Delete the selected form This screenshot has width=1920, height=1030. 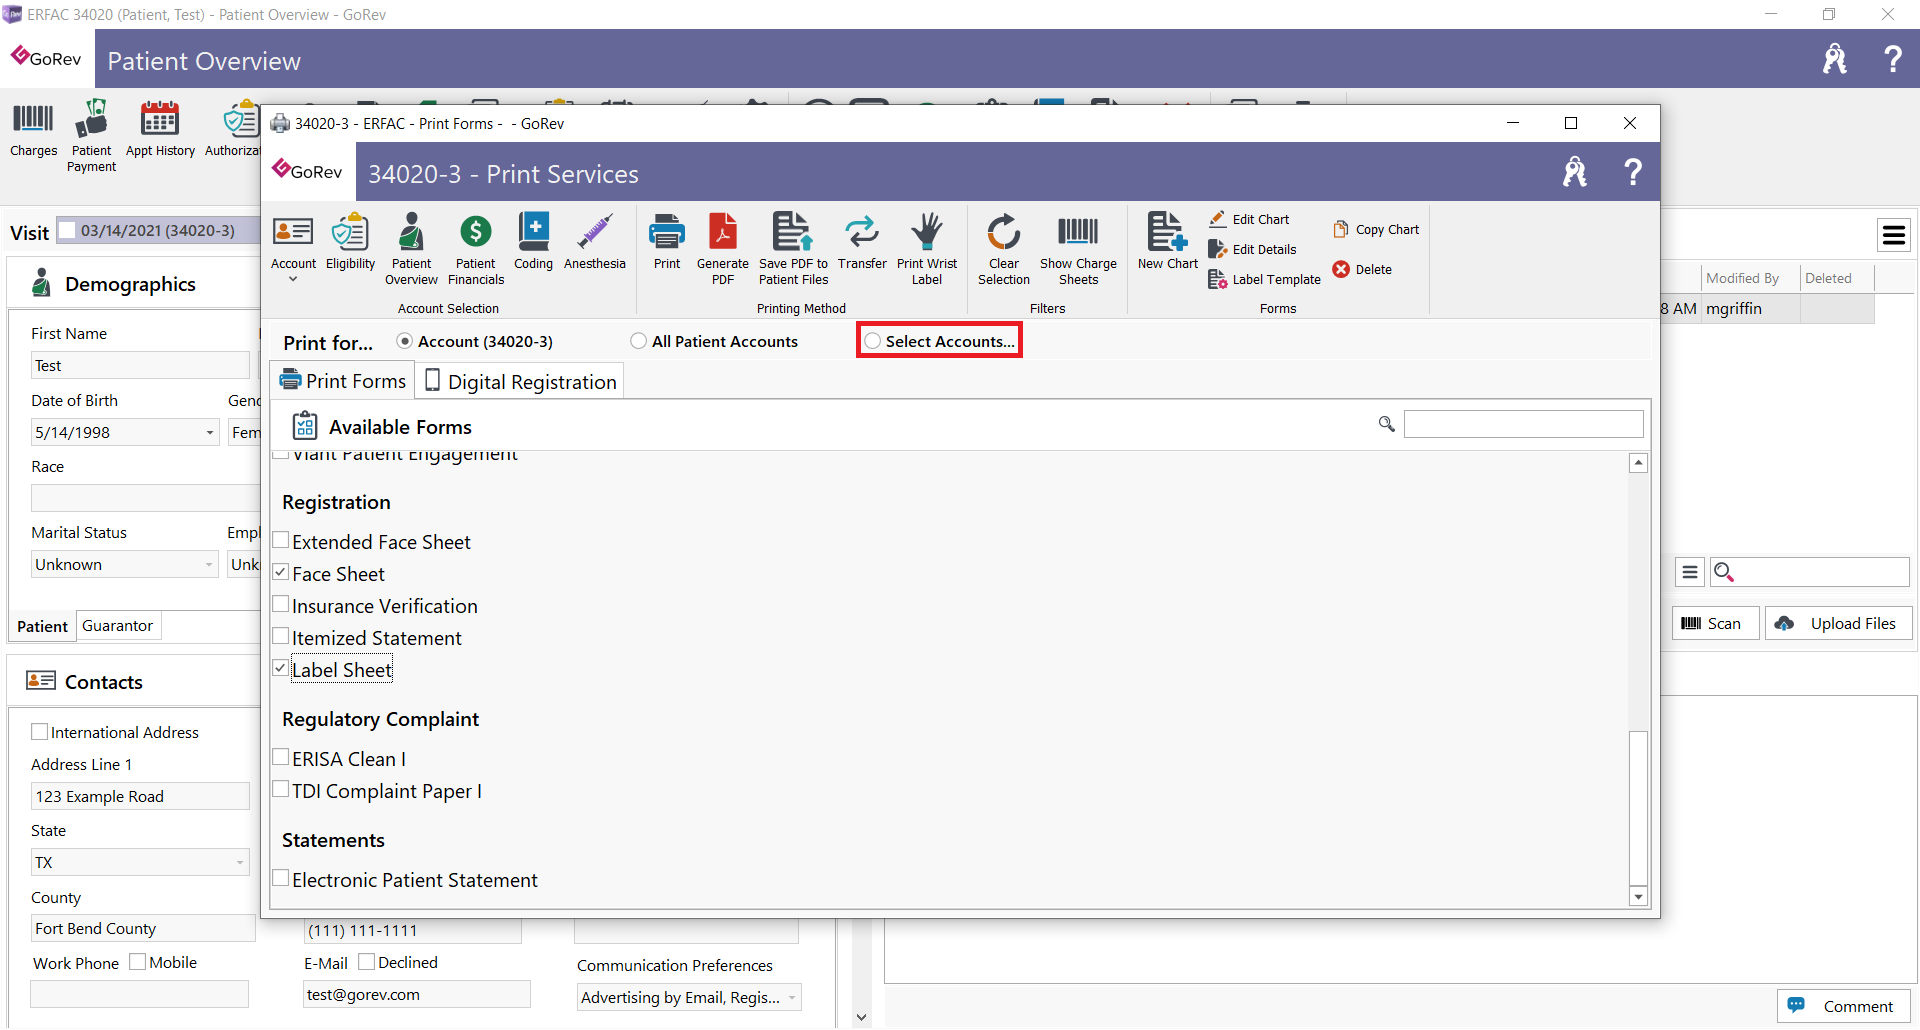[x=1362, y=269]
